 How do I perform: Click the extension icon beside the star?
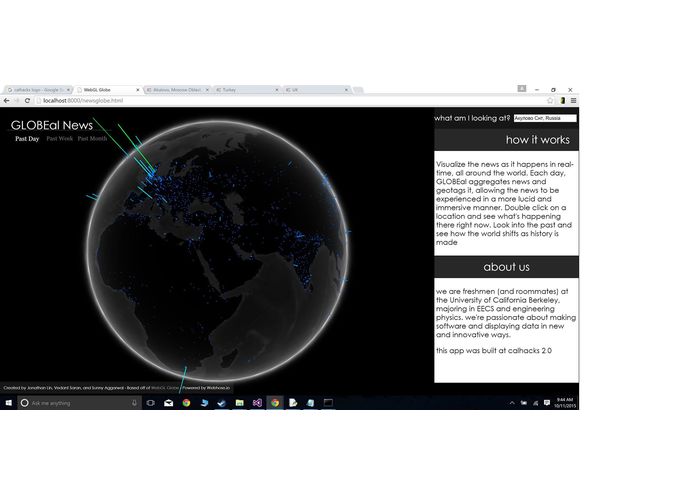[x=562, y=101]
